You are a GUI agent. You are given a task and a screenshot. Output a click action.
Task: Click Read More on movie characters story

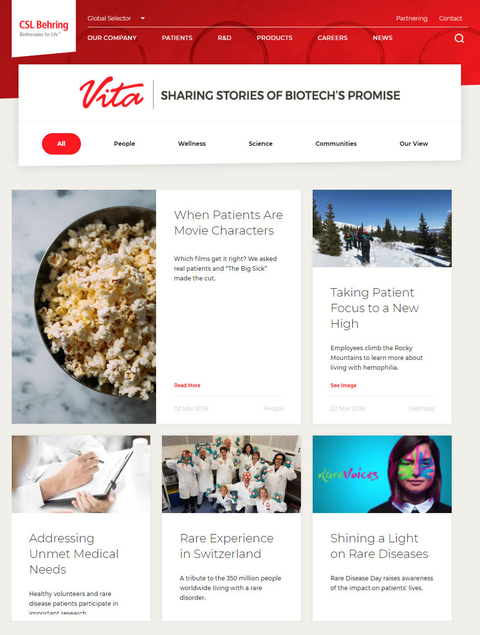187,385
